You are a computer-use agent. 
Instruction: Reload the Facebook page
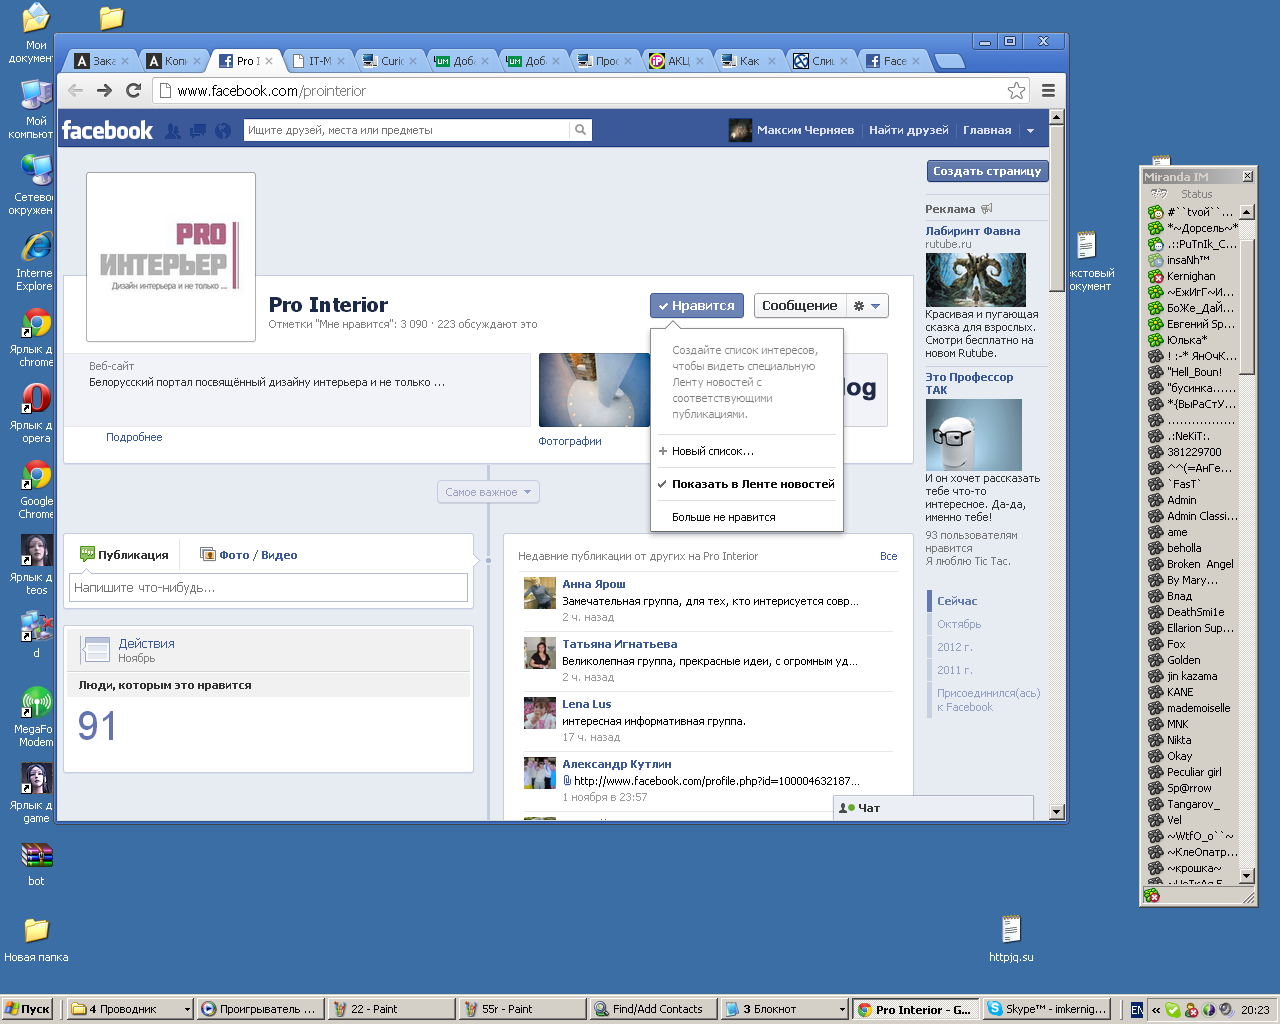click(x=133, y=91)
